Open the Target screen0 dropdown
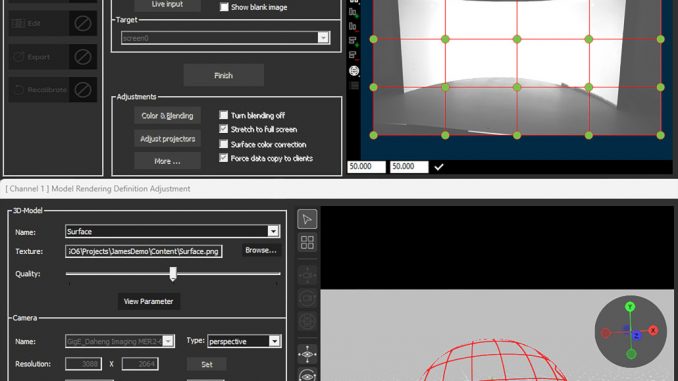 click(323, 38)
